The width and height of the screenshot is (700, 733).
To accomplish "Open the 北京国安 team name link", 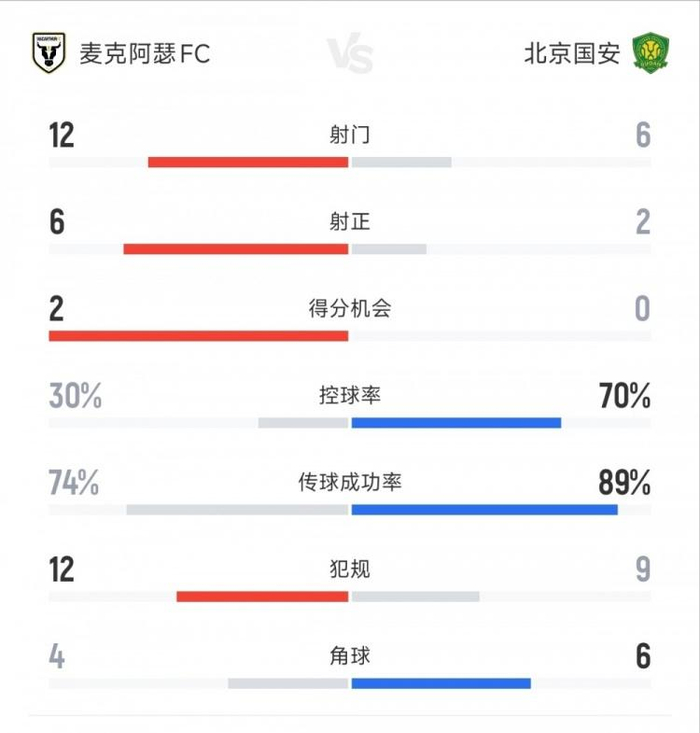I will coord(572,53).
